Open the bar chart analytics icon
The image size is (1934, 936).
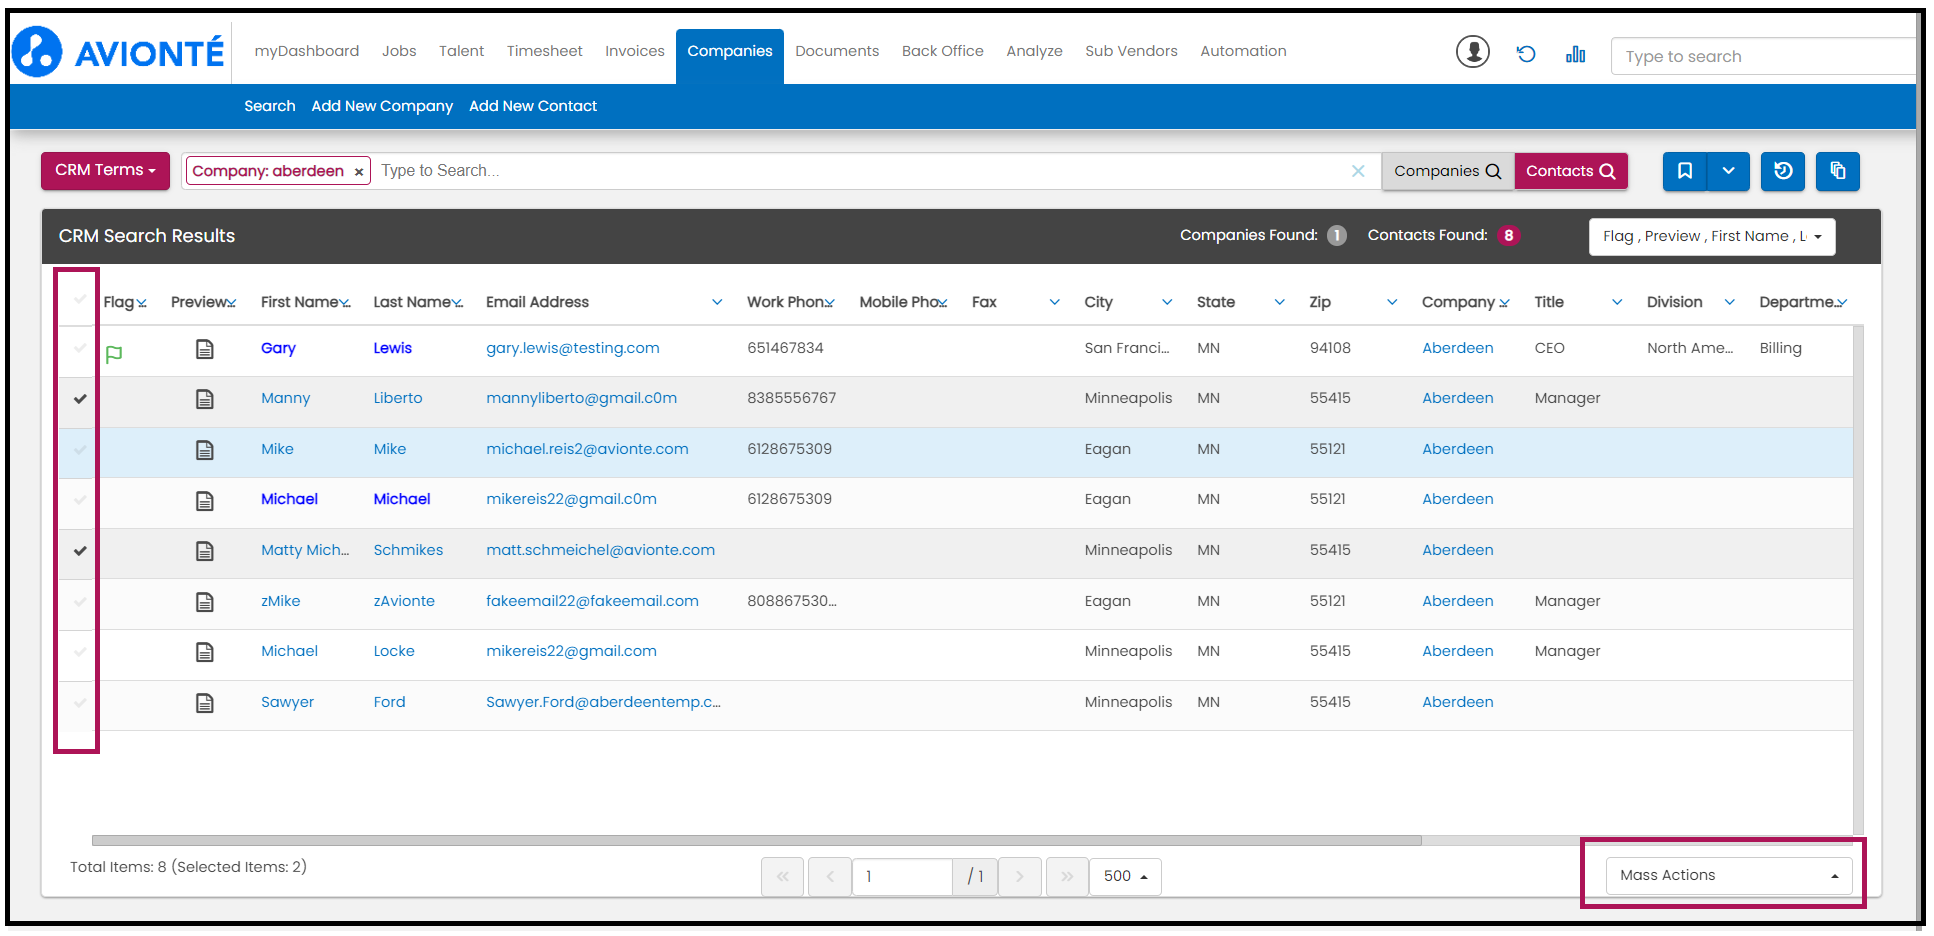[1575, 54]
